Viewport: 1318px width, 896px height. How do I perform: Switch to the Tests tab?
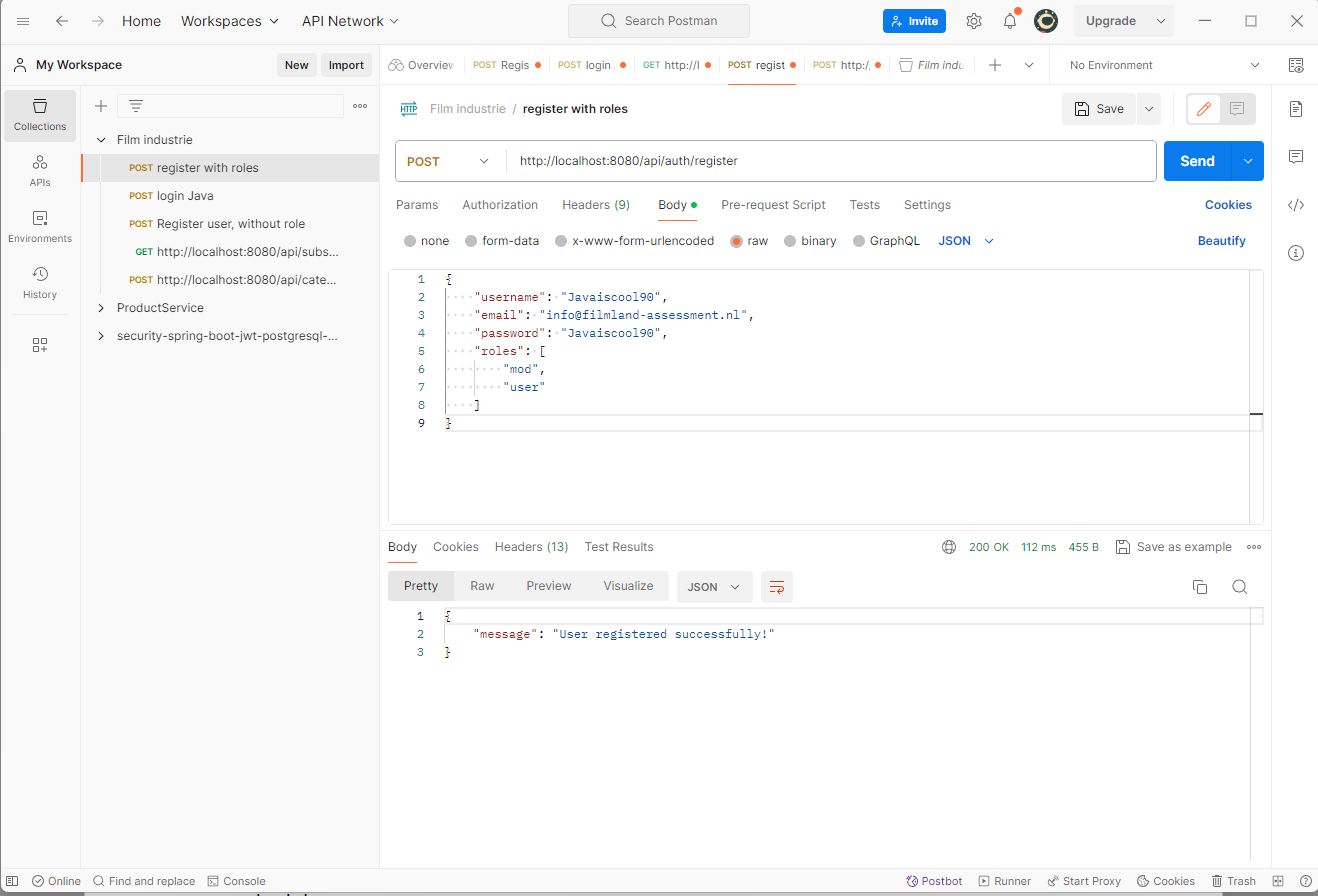coord(865,205)
